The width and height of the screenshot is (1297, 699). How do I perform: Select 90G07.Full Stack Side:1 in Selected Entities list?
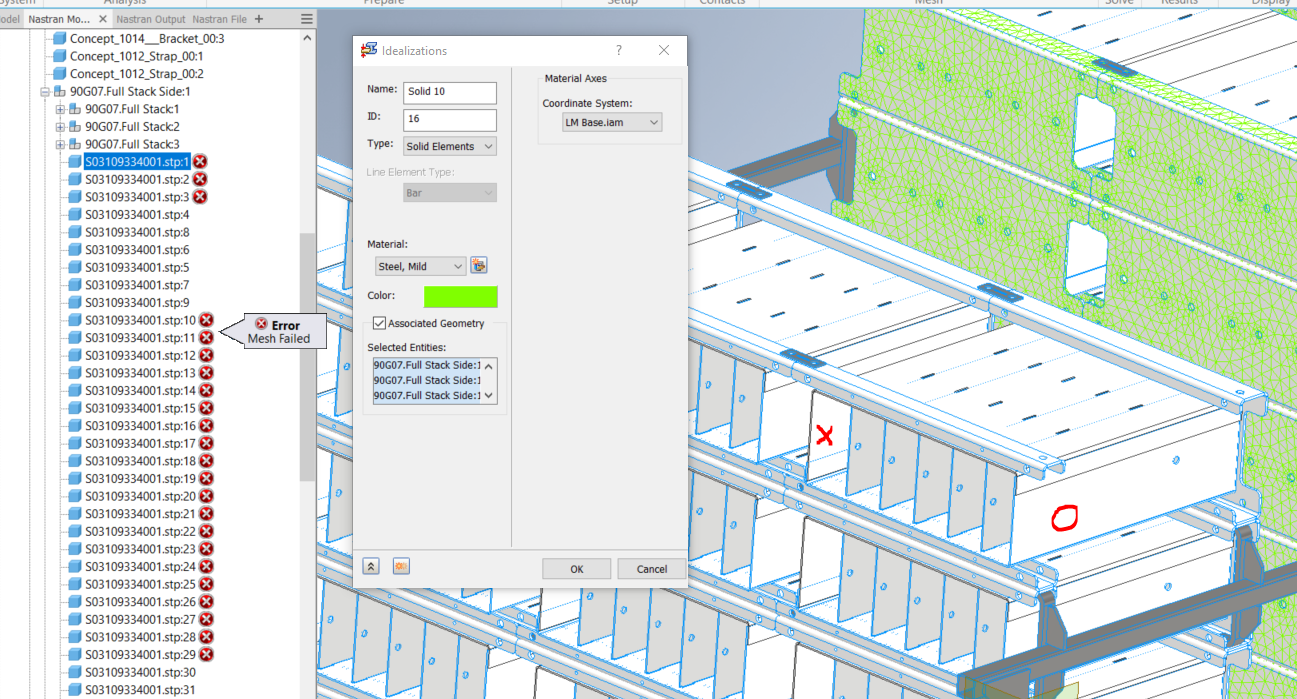click(427, 366)
